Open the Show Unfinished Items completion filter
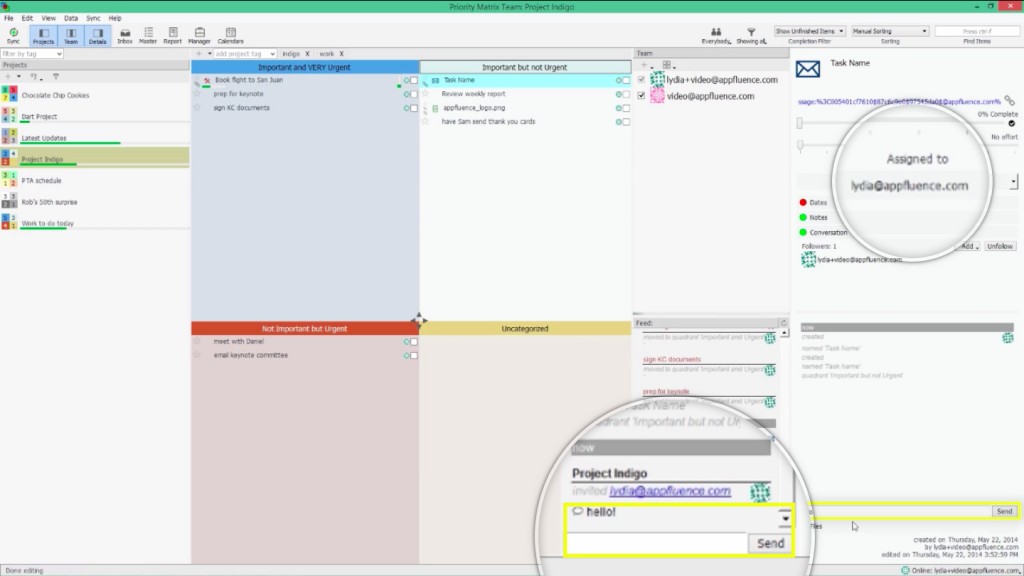This screenshot has width=1024, height=576. click(x=809, y=31)
